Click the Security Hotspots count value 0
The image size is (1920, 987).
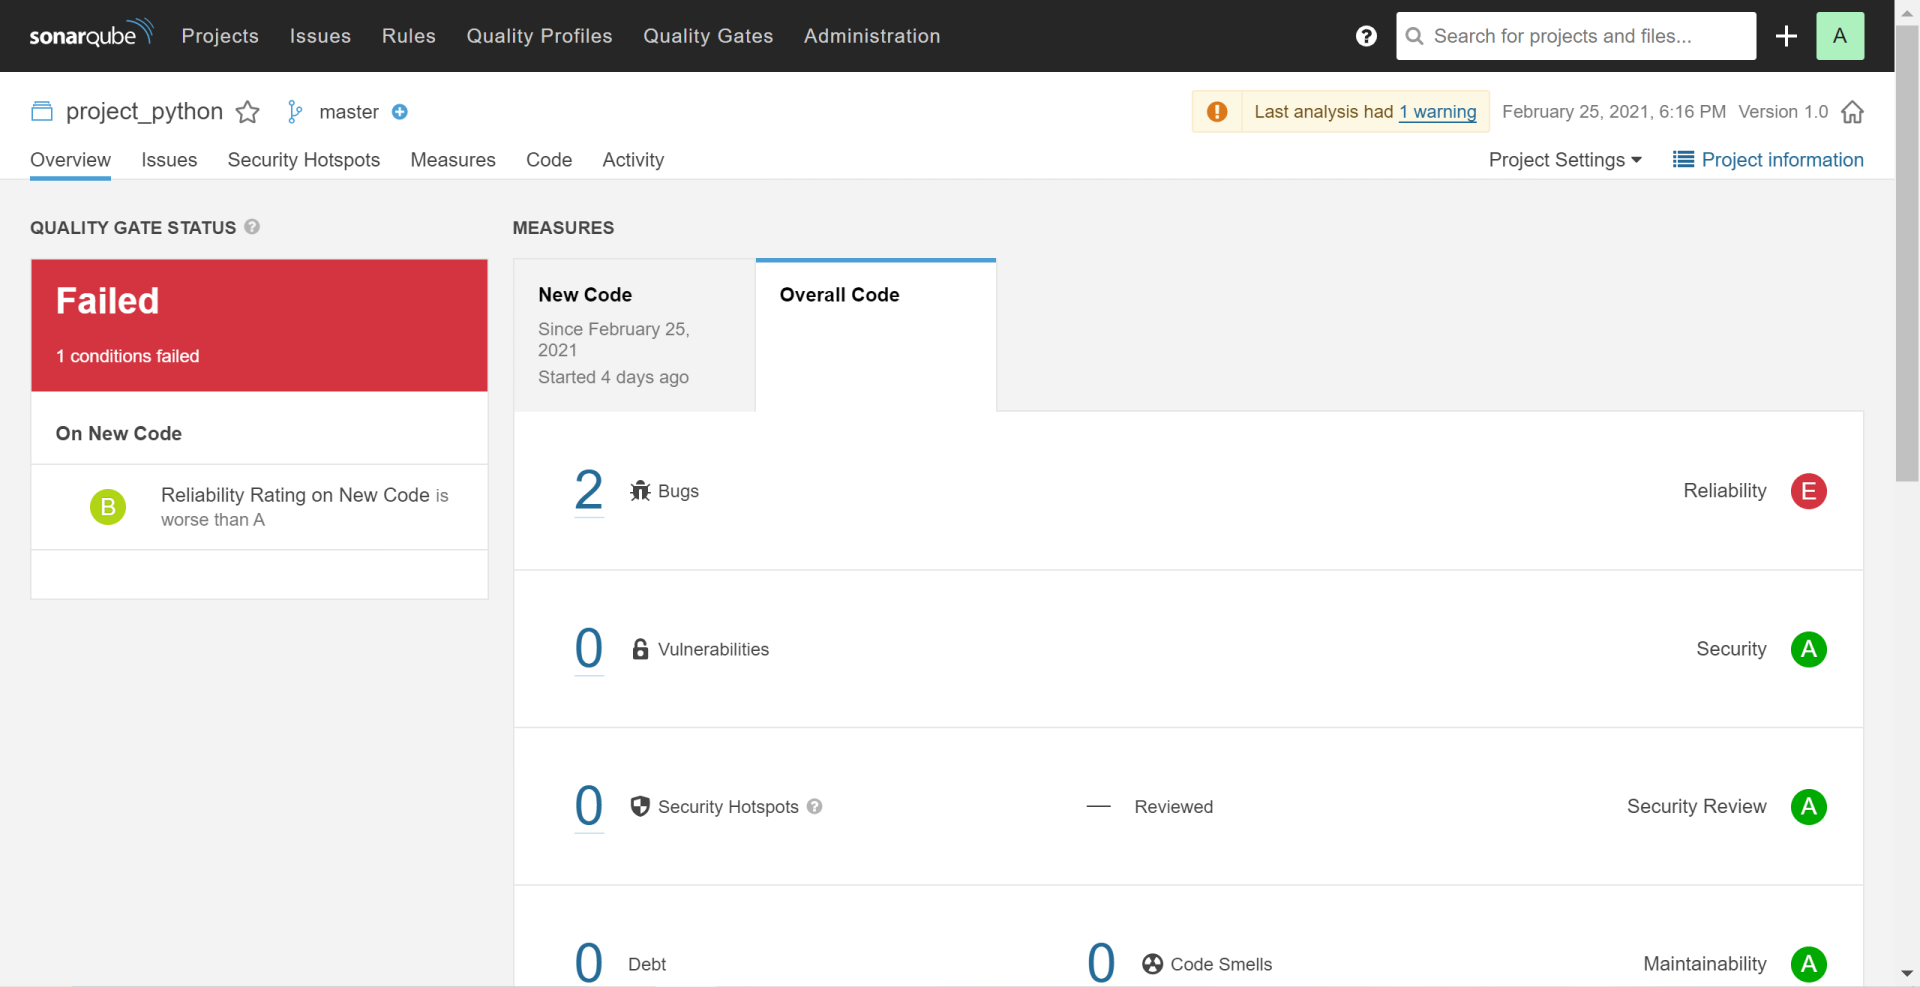point(589,805)
